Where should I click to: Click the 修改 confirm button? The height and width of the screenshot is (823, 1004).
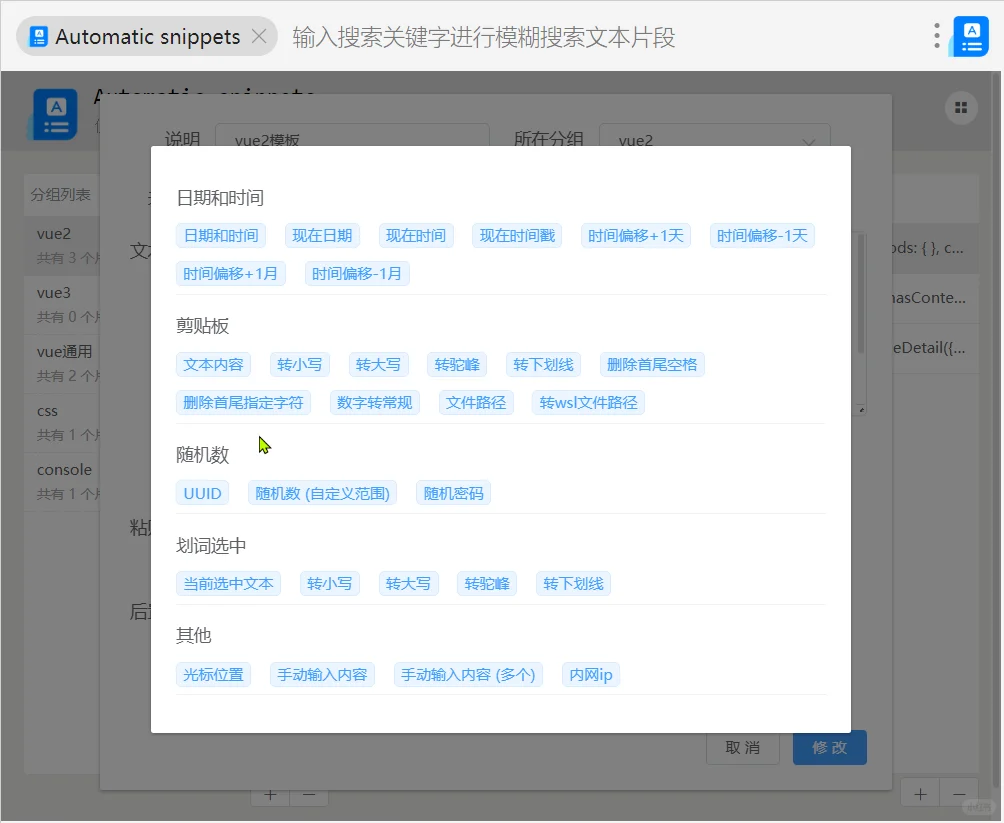pyautogui.click(x=829, y=747)
